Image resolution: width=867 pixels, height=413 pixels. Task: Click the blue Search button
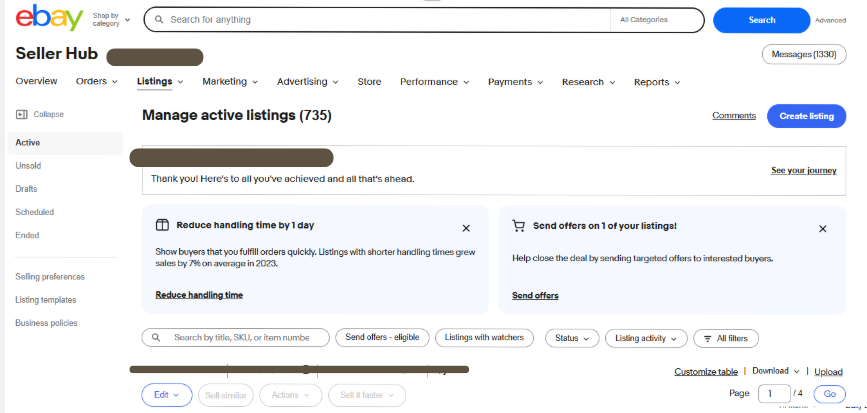pos(761,20)
